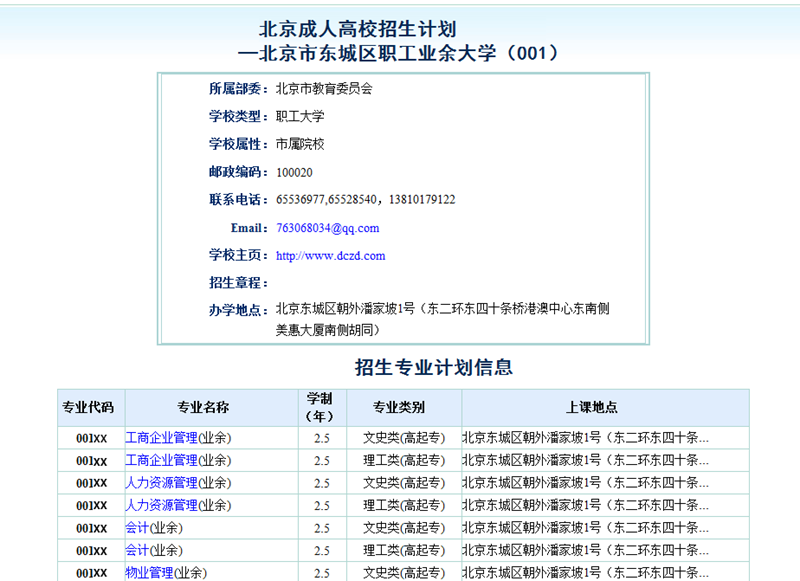The height and width of the screenshot is (581, 800).
Task: Click 人力资源管理 link in the 理工类 row
Action: [161, 506]
